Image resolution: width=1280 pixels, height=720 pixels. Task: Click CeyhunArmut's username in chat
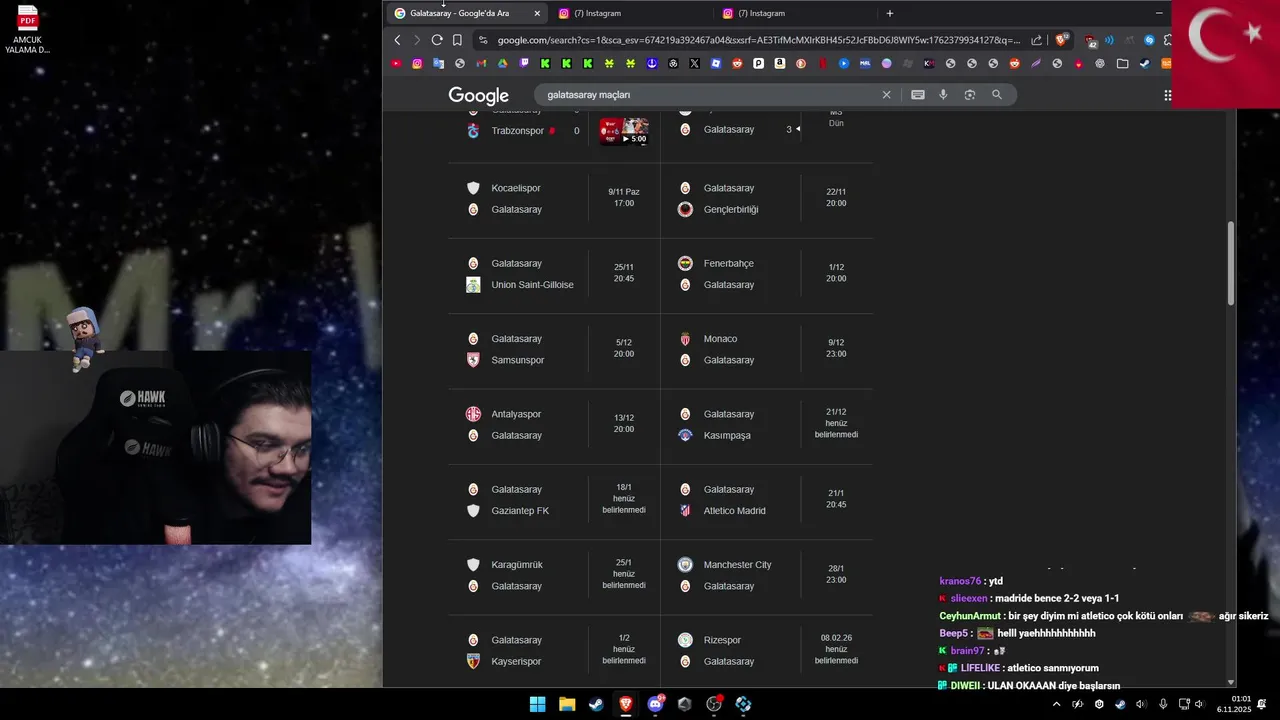coord(970,616)
